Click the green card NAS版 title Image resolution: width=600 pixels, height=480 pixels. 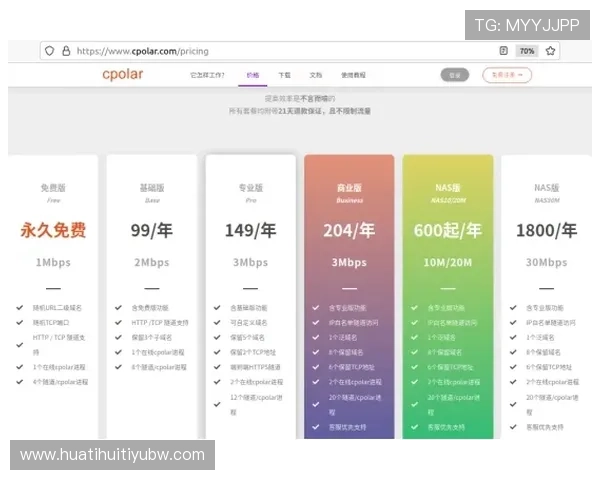(448, 188)
